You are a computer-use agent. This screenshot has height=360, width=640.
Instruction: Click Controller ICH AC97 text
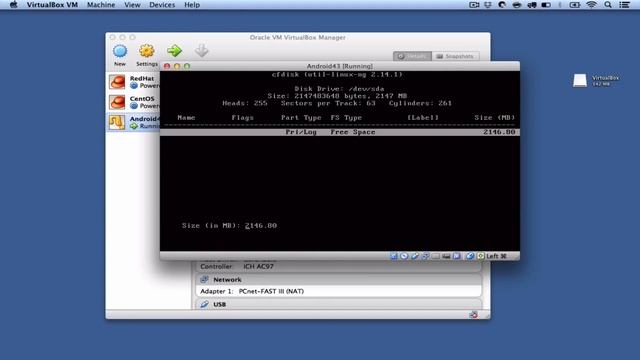click(237, 267)
